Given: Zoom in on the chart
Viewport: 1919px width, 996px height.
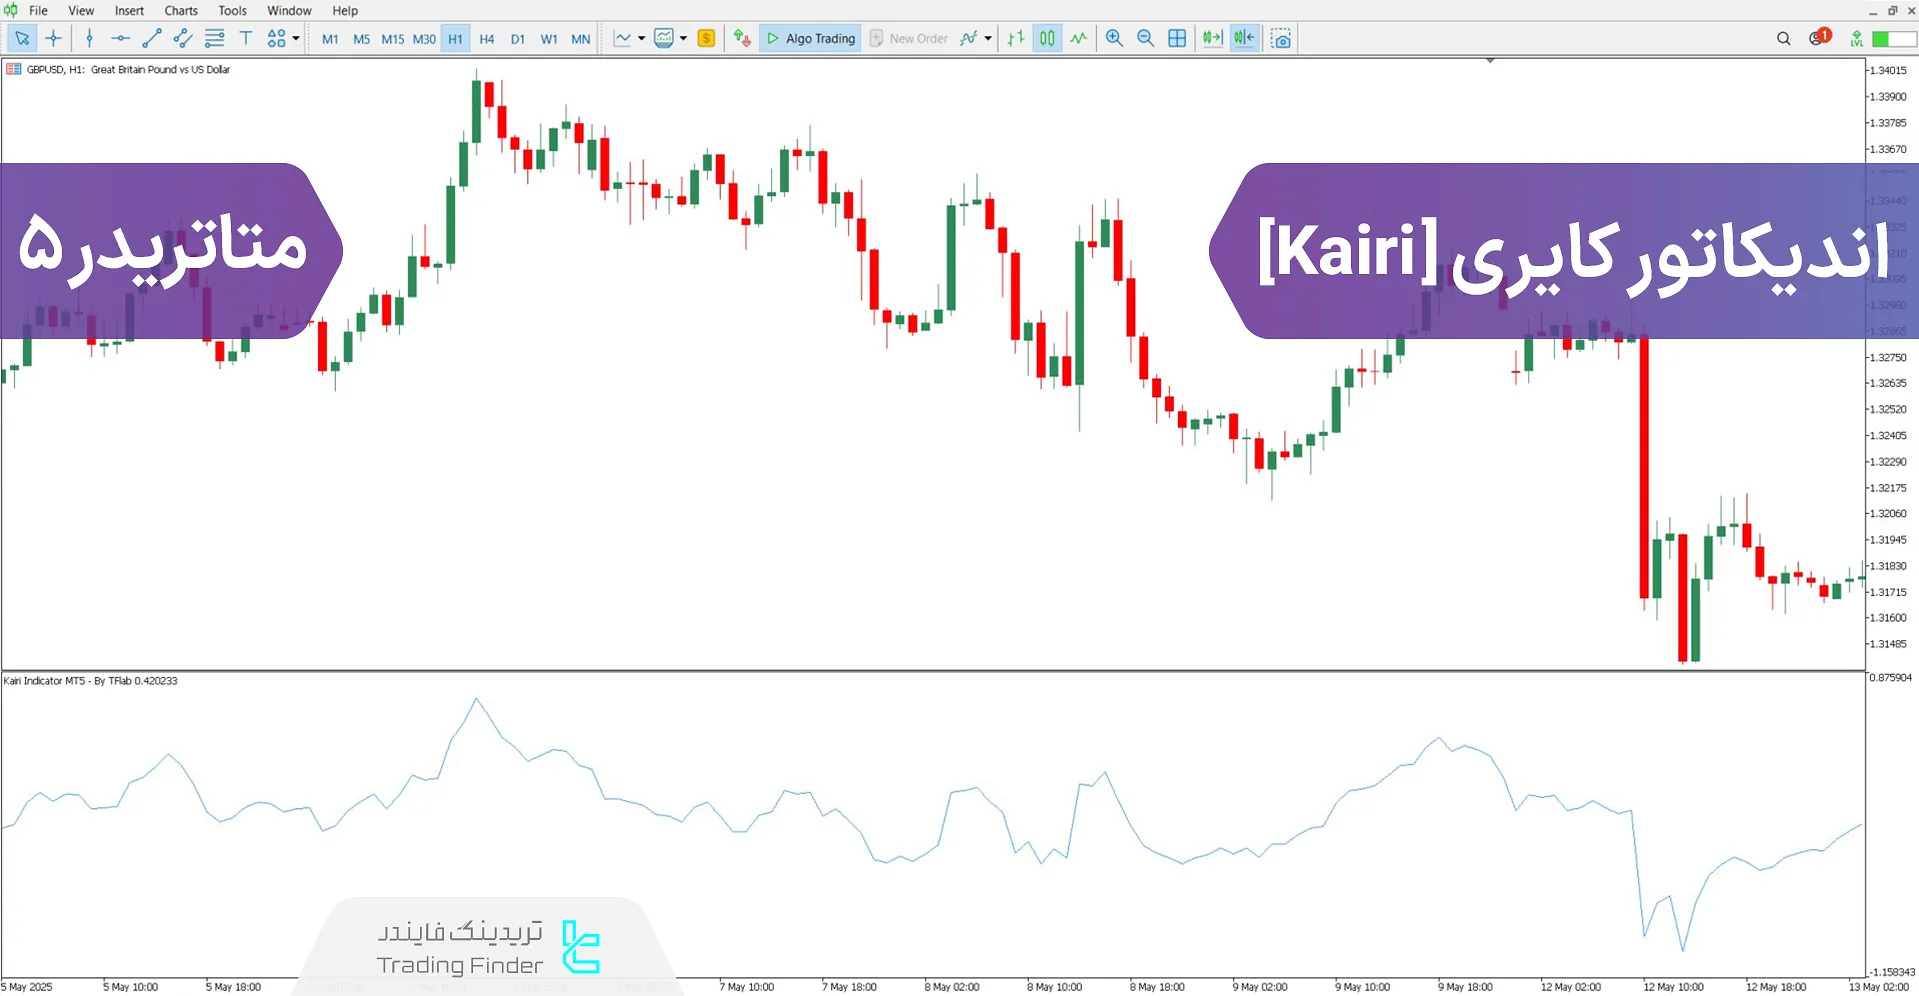Looking at the screenshot, I should pyautogui.click(x=1113, y=38).
